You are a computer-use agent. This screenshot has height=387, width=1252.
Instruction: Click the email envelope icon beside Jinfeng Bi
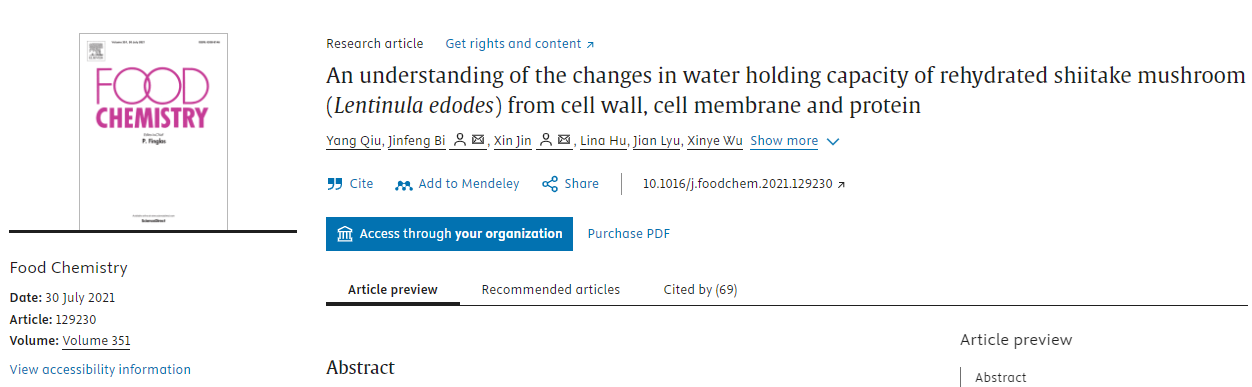point(478,141)
